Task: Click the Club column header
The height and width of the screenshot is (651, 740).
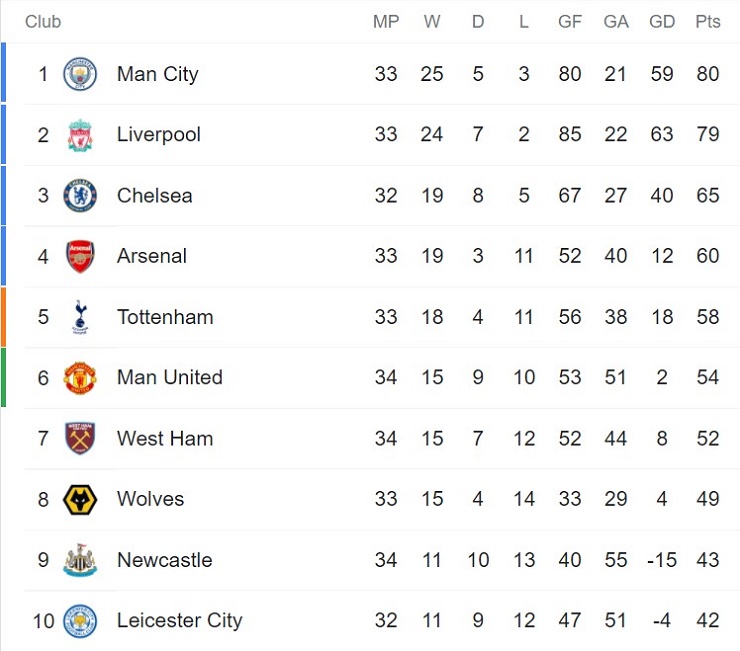Action: click(42, 22)
